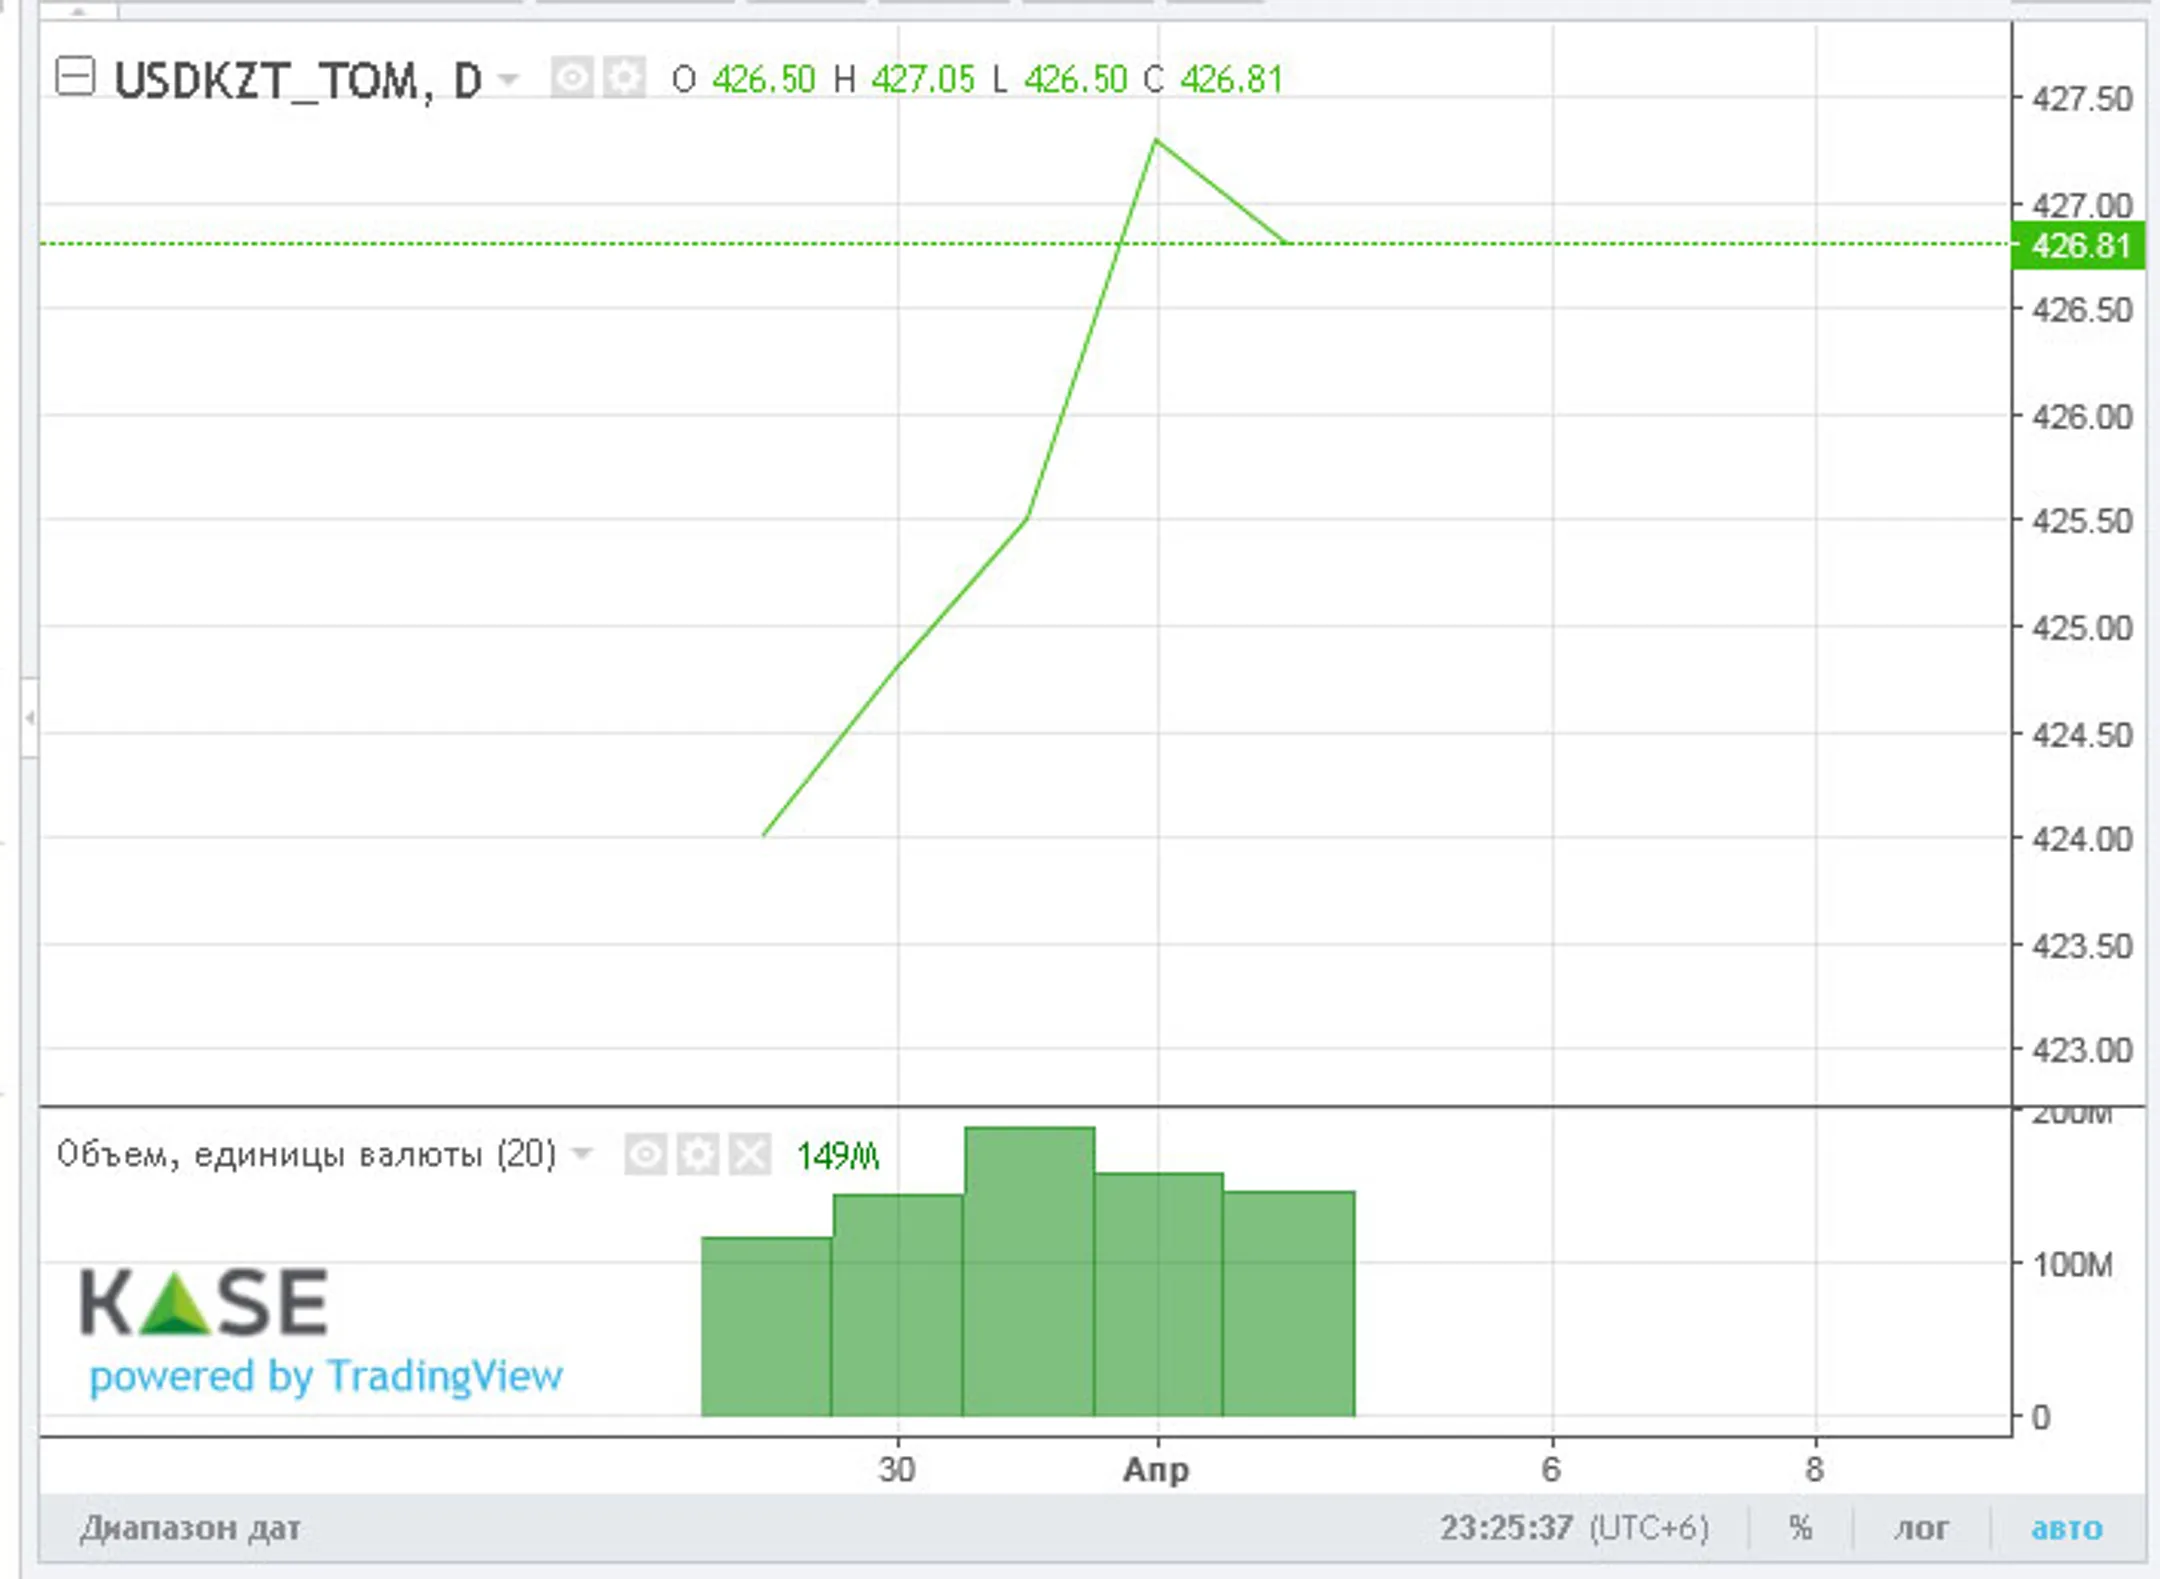Click the KASE logo
Screen dimensions: 2160x1579
(204, 1302)
